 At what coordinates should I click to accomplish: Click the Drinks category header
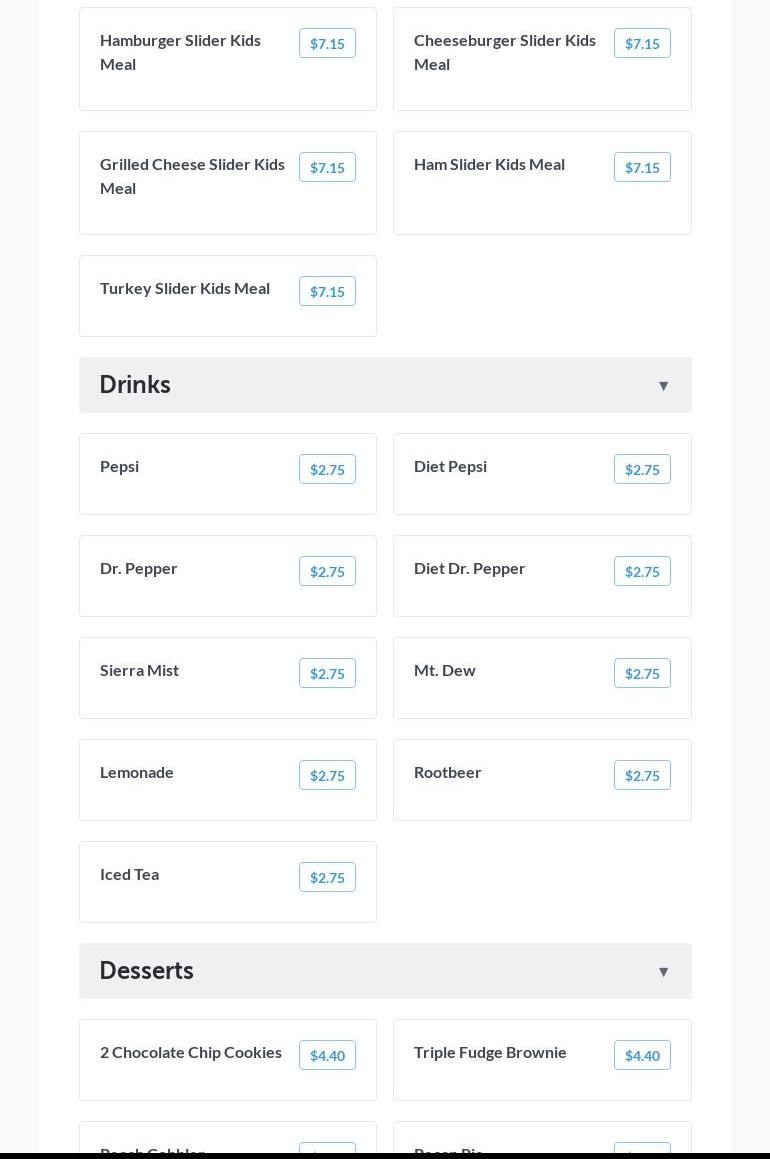385,385
